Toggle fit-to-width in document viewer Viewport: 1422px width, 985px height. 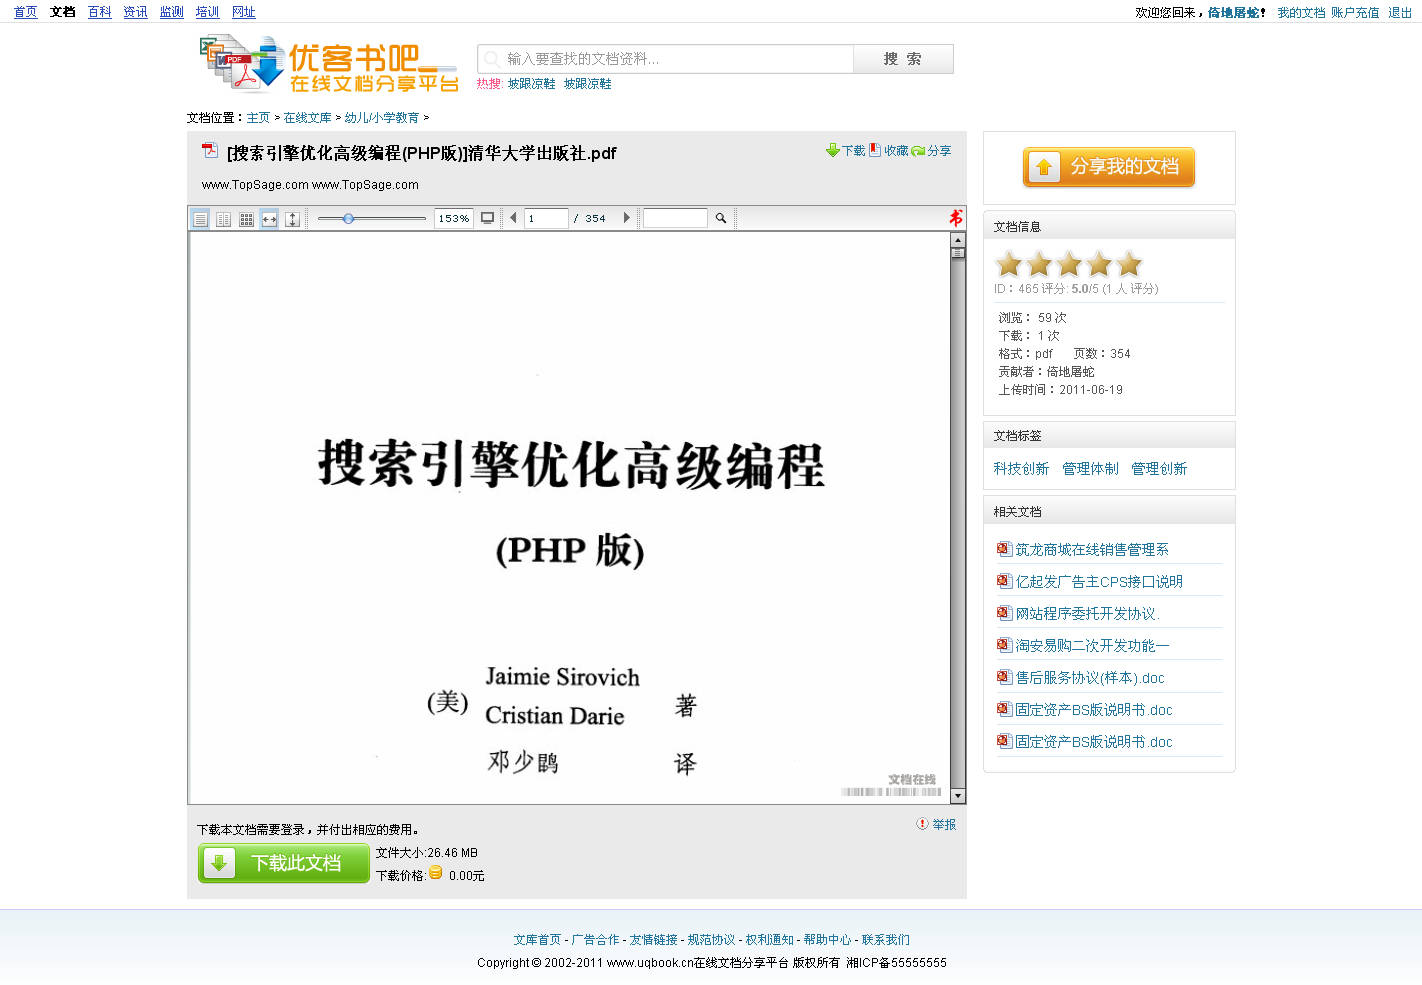(x=270, y=219)
